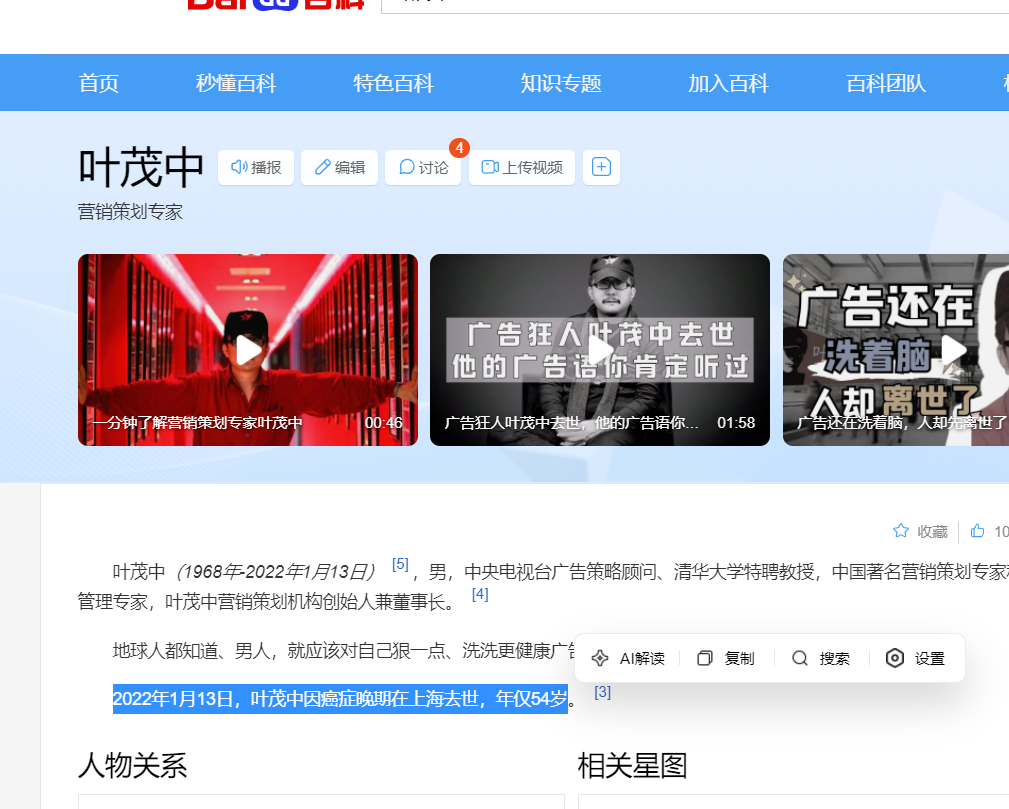The image size is (1009, 809).
Task: Click the AI解读 option in selection popup
Action: [627, 658]
